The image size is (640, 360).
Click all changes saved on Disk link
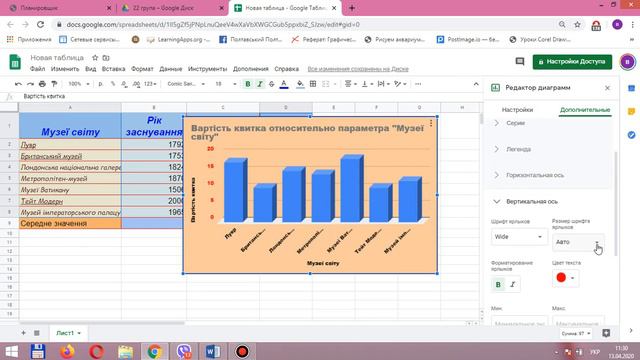point(358,69)
